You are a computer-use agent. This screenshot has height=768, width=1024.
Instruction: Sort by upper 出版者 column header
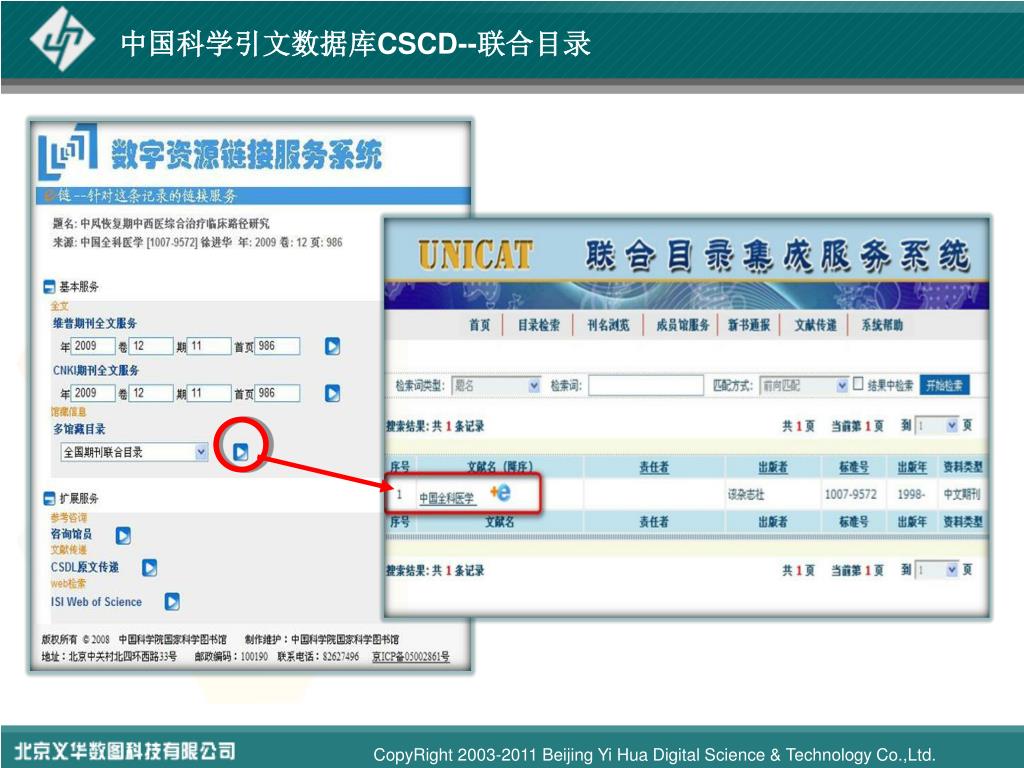[x=773, y=467]
